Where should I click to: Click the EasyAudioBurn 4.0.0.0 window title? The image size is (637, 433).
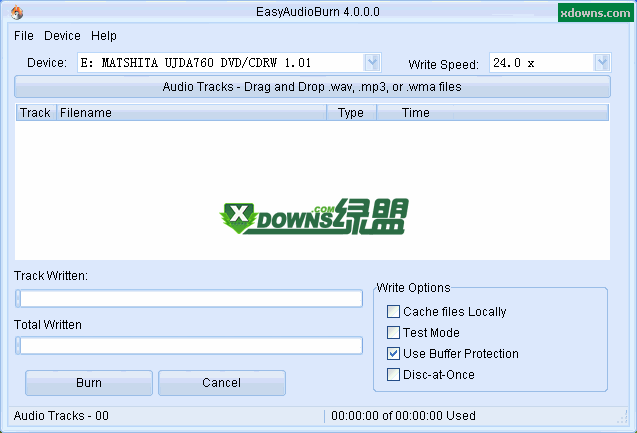click(318, 12)
